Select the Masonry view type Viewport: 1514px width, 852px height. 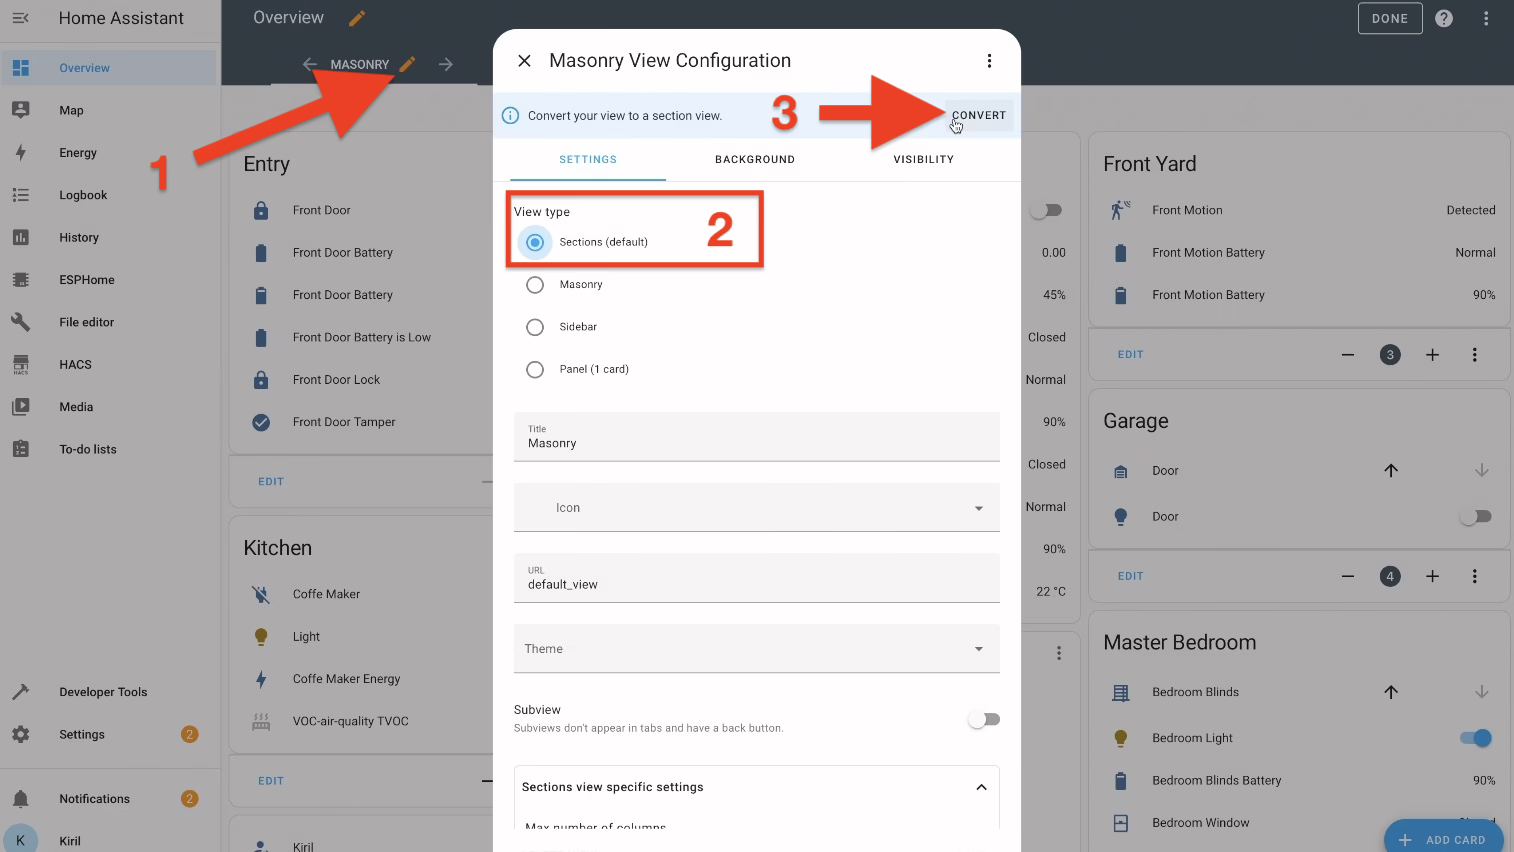(x=535, y=285)
